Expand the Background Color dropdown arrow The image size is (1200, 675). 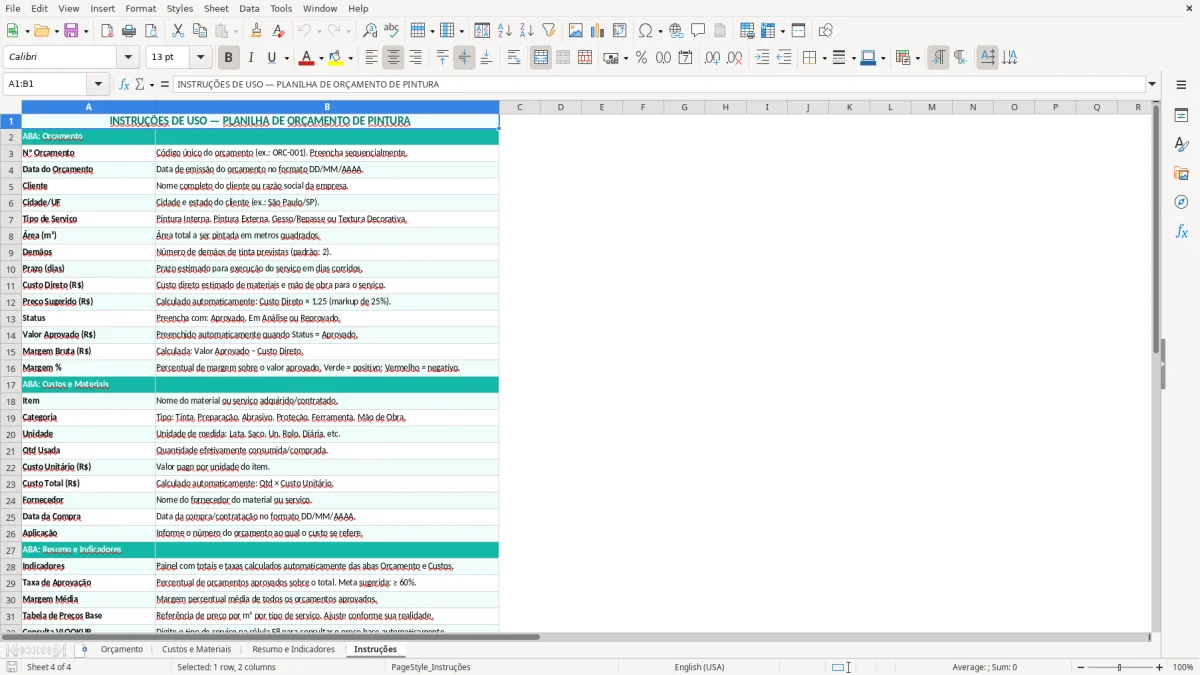[350, 58]
